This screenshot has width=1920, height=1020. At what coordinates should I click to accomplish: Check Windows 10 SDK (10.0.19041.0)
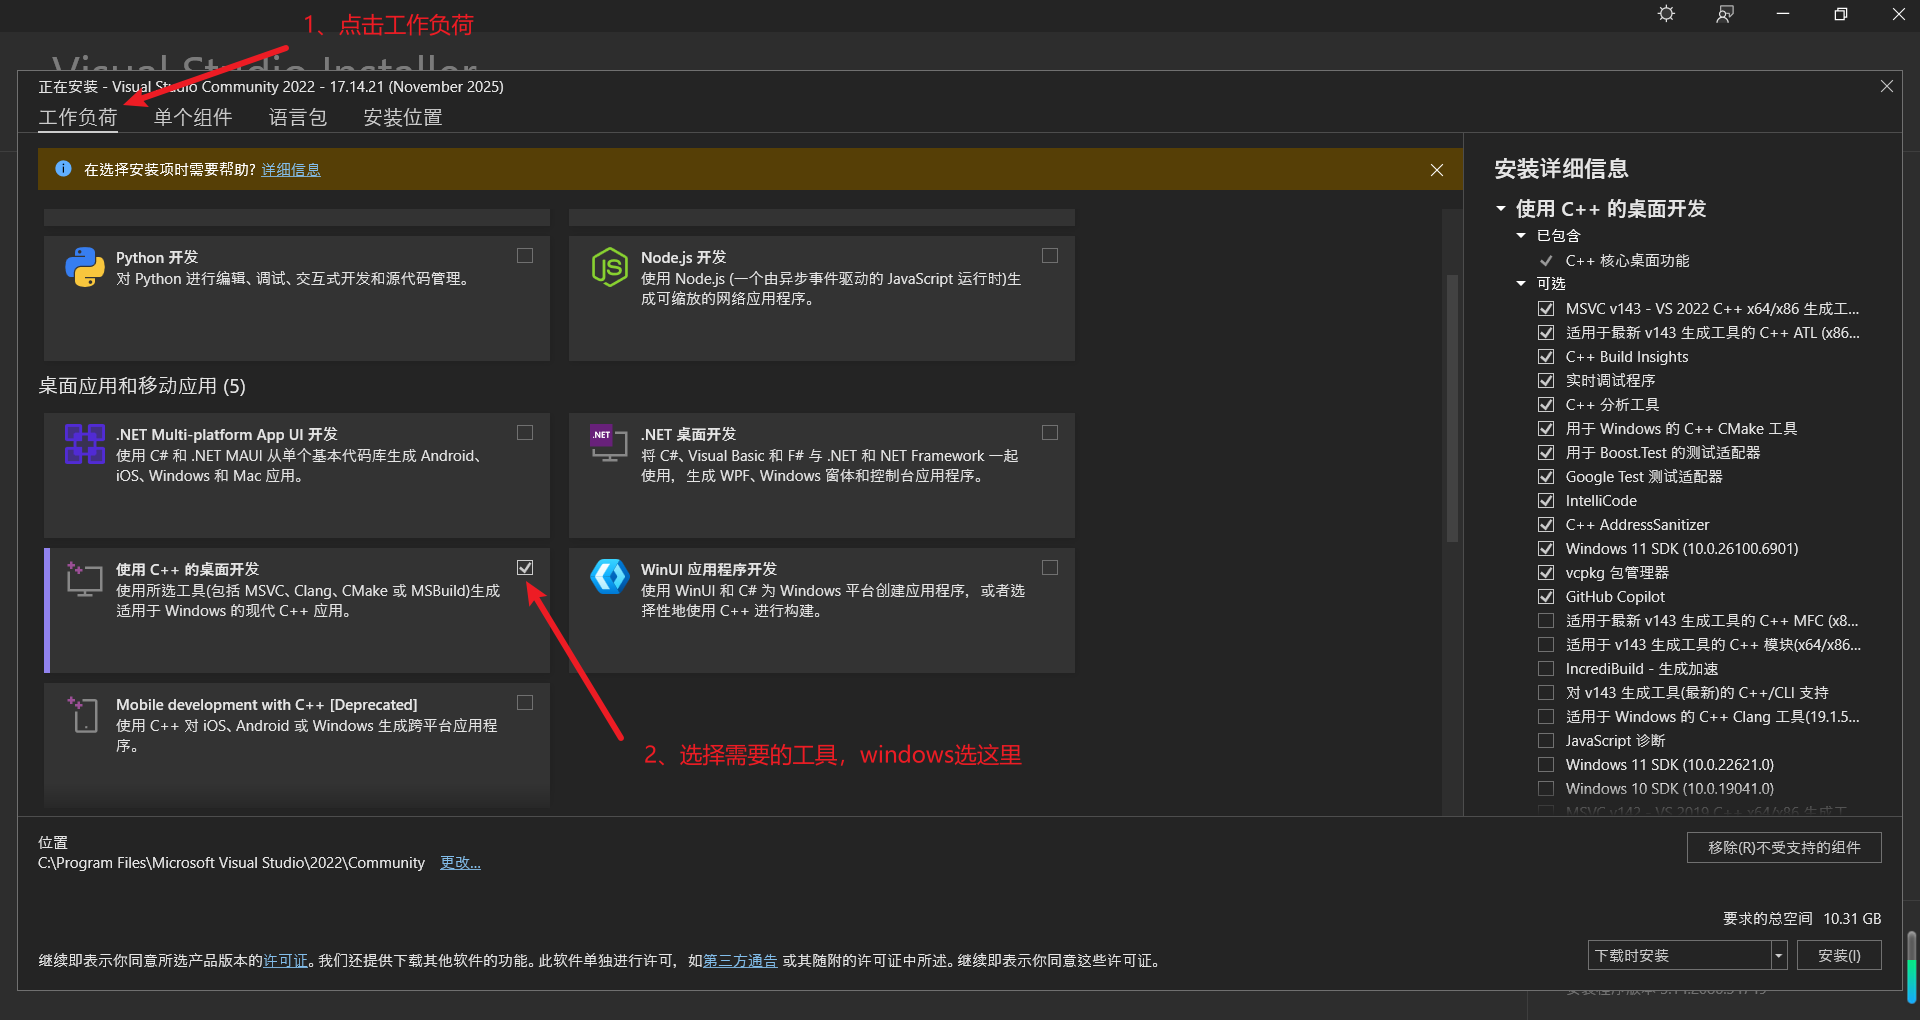1546,789
